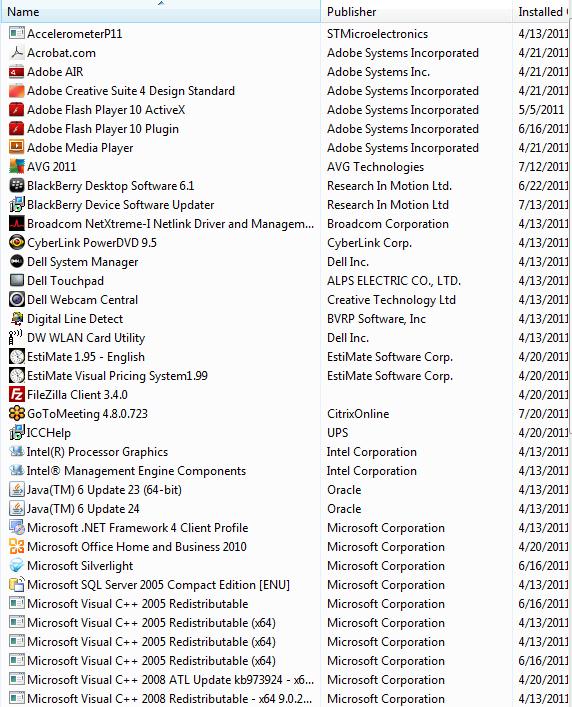The image size is (572, 707).
Task: Click Microsoft Office Home and Business 2010 icon
Action: pyautogui.click(x=17, y=546)
